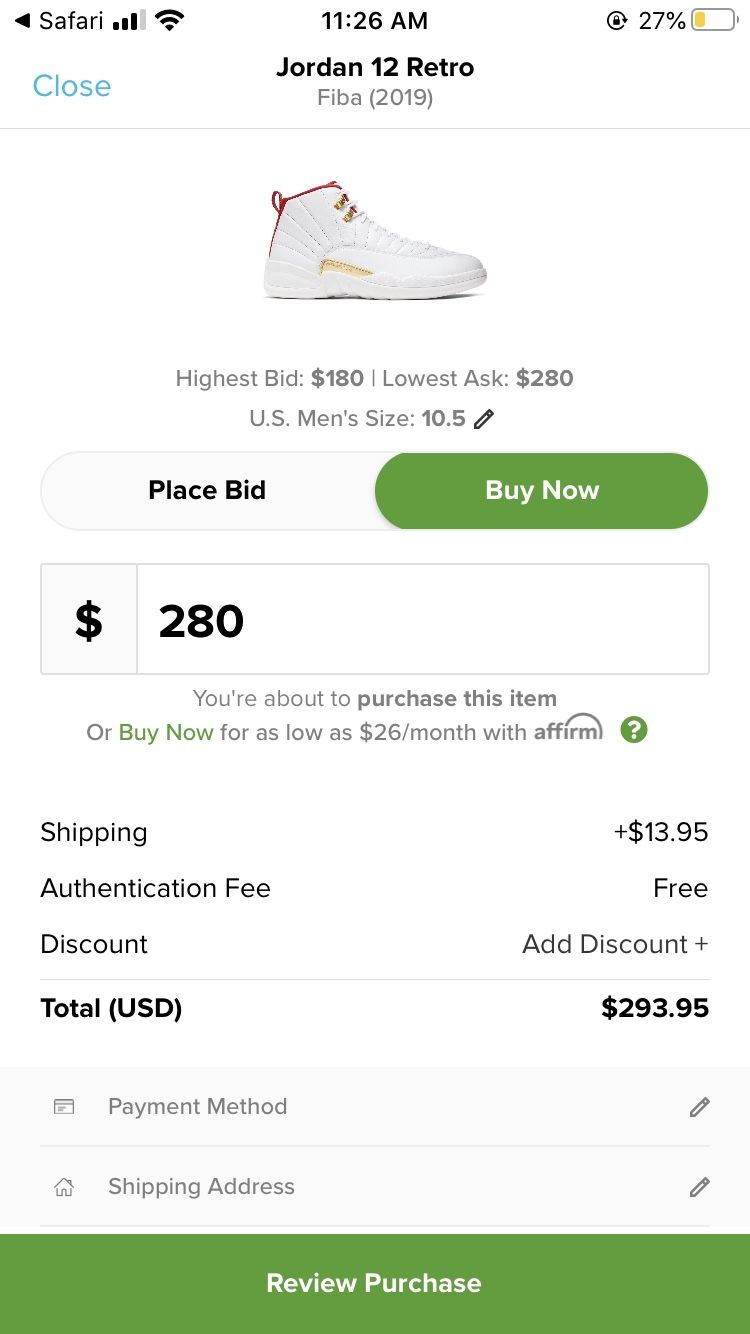
Task: Tap the Close link
Action: [x=71, y=86]
